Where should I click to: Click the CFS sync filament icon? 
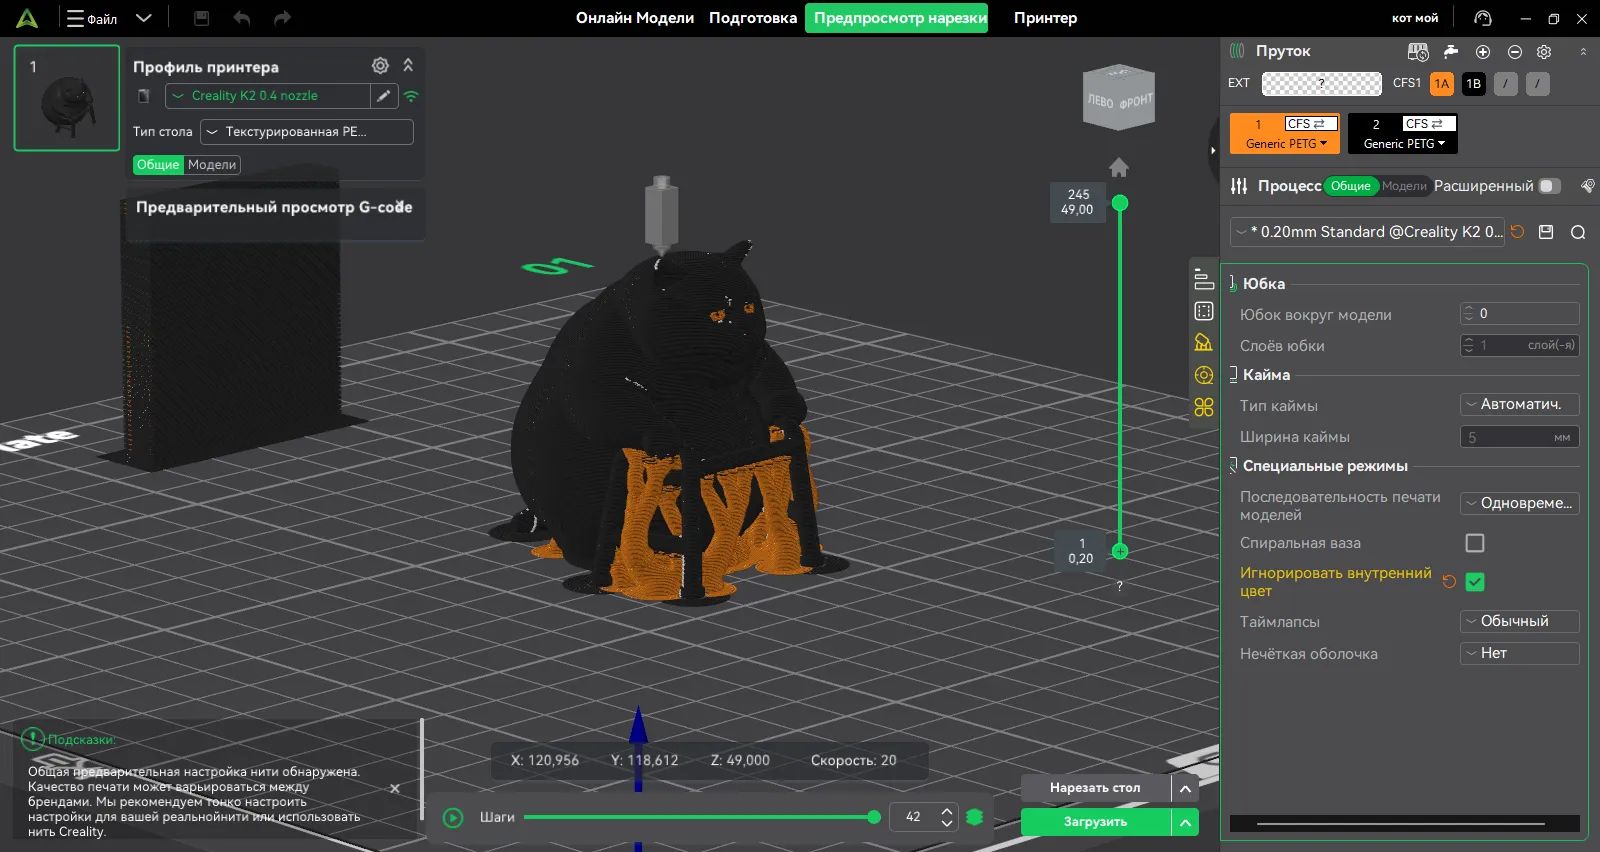point(1418,51)
